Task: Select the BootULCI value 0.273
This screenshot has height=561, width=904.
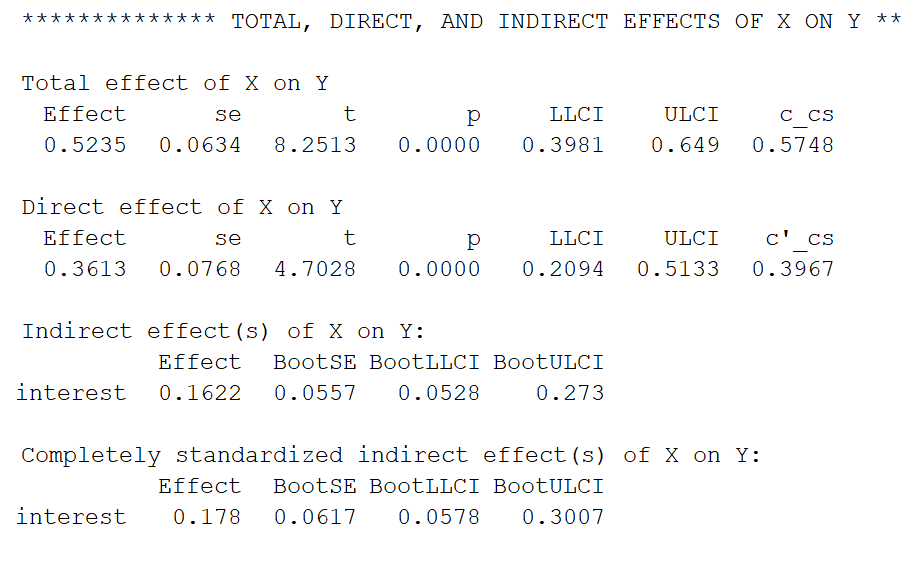Action: click(570, 393)
